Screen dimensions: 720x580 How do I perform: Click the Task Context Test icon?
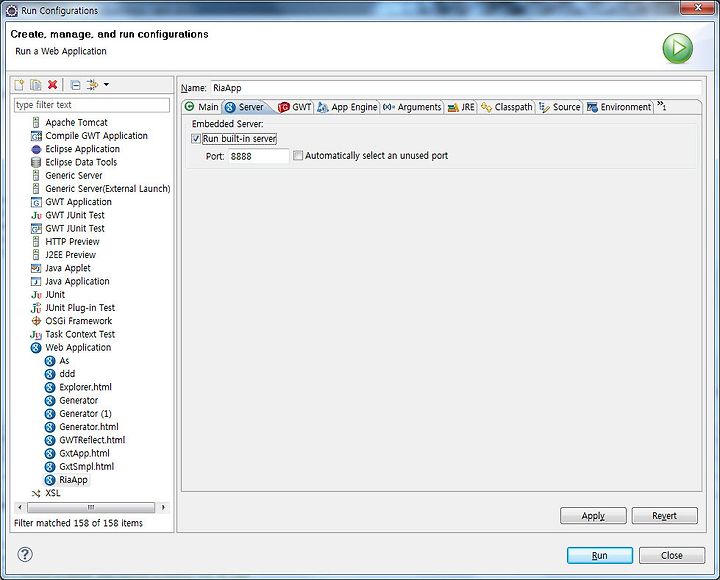point(36,335)
